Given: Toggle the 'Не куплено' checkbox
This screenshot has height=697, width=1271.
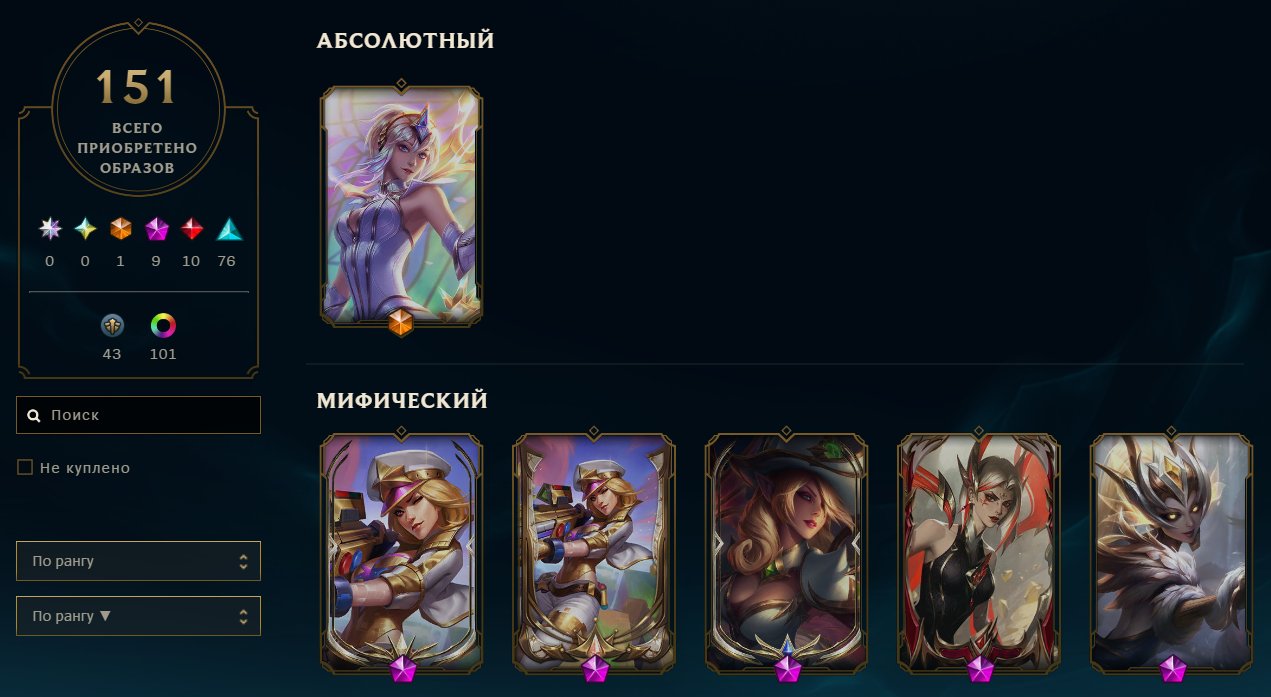Looking at the screenshot, I should click(25, 467).
